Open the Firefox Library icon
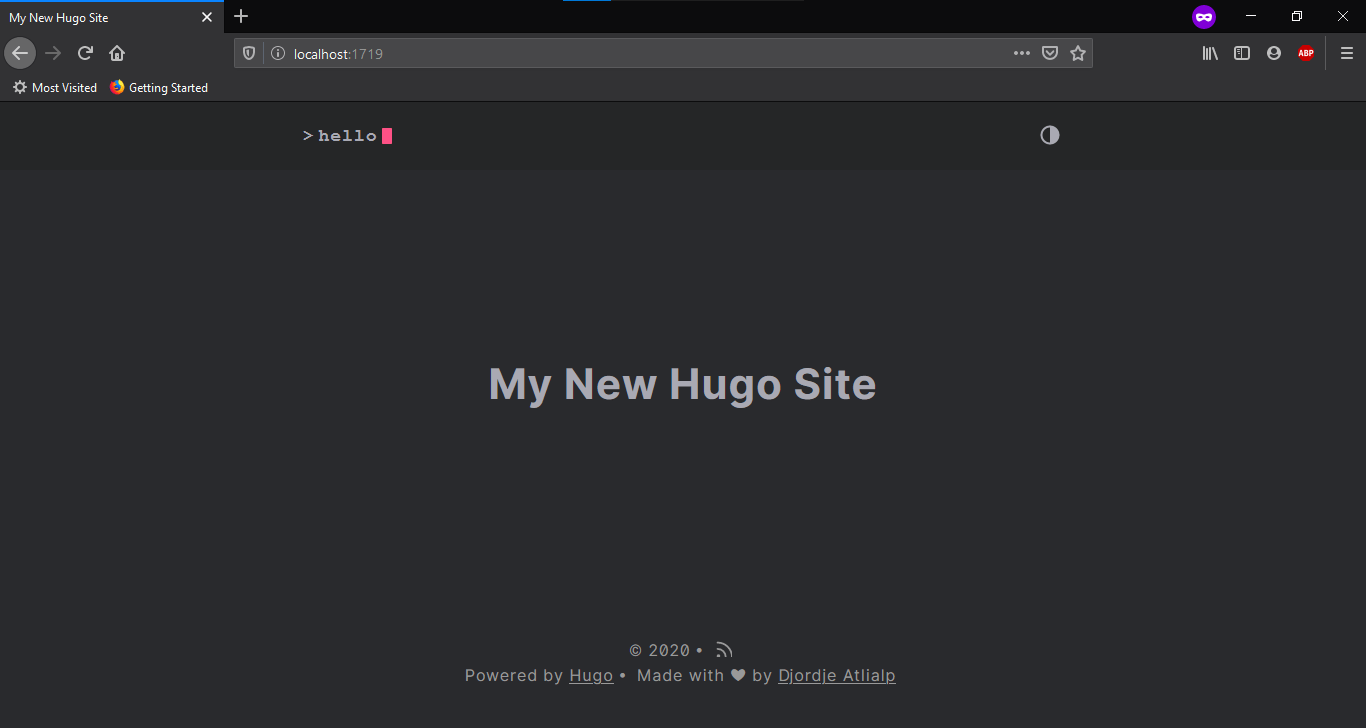Image resolution: width=1366 pixels, height=728 pixels. click(x=1209, y=53)
